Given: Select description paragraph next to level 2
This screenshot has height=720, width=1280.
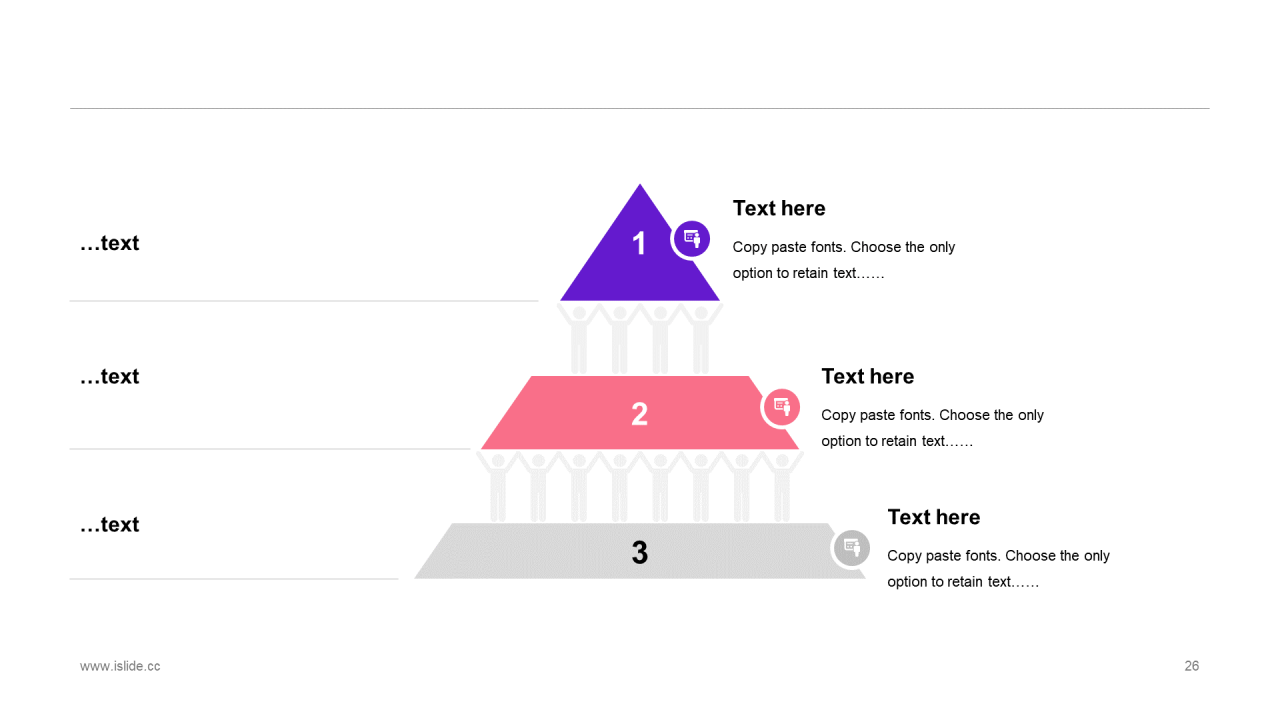Looking at the screenshot, I should [x=933, y=428].
